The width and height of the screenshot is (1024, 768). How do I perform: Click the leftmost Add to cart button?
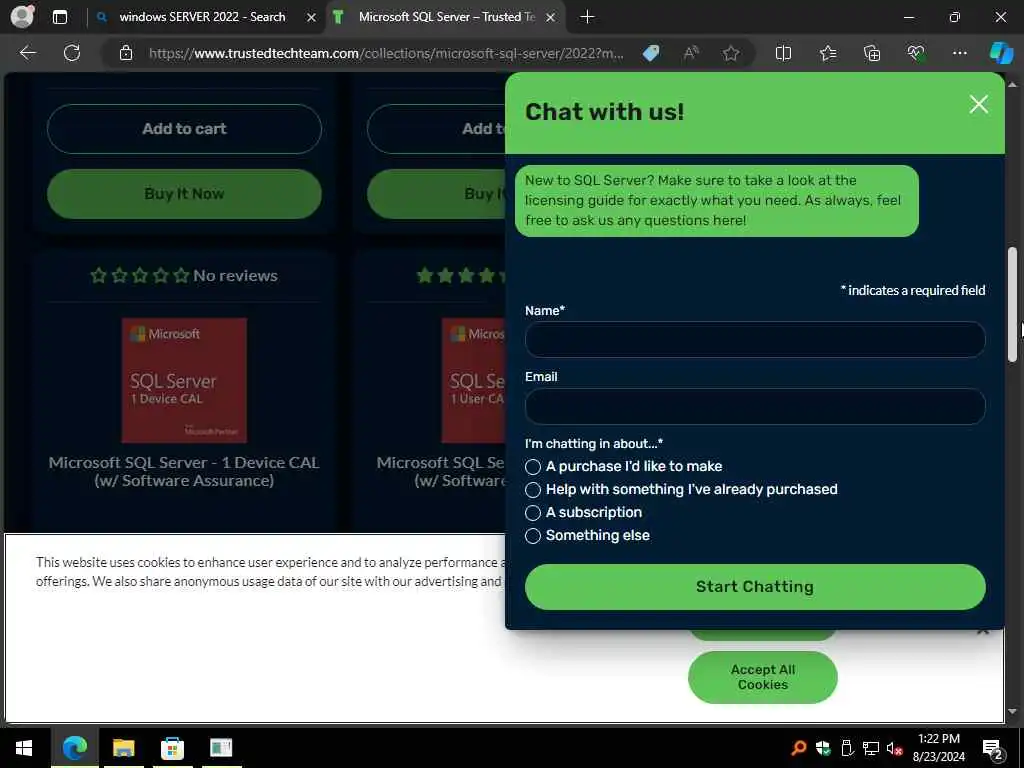pos(184,129)
